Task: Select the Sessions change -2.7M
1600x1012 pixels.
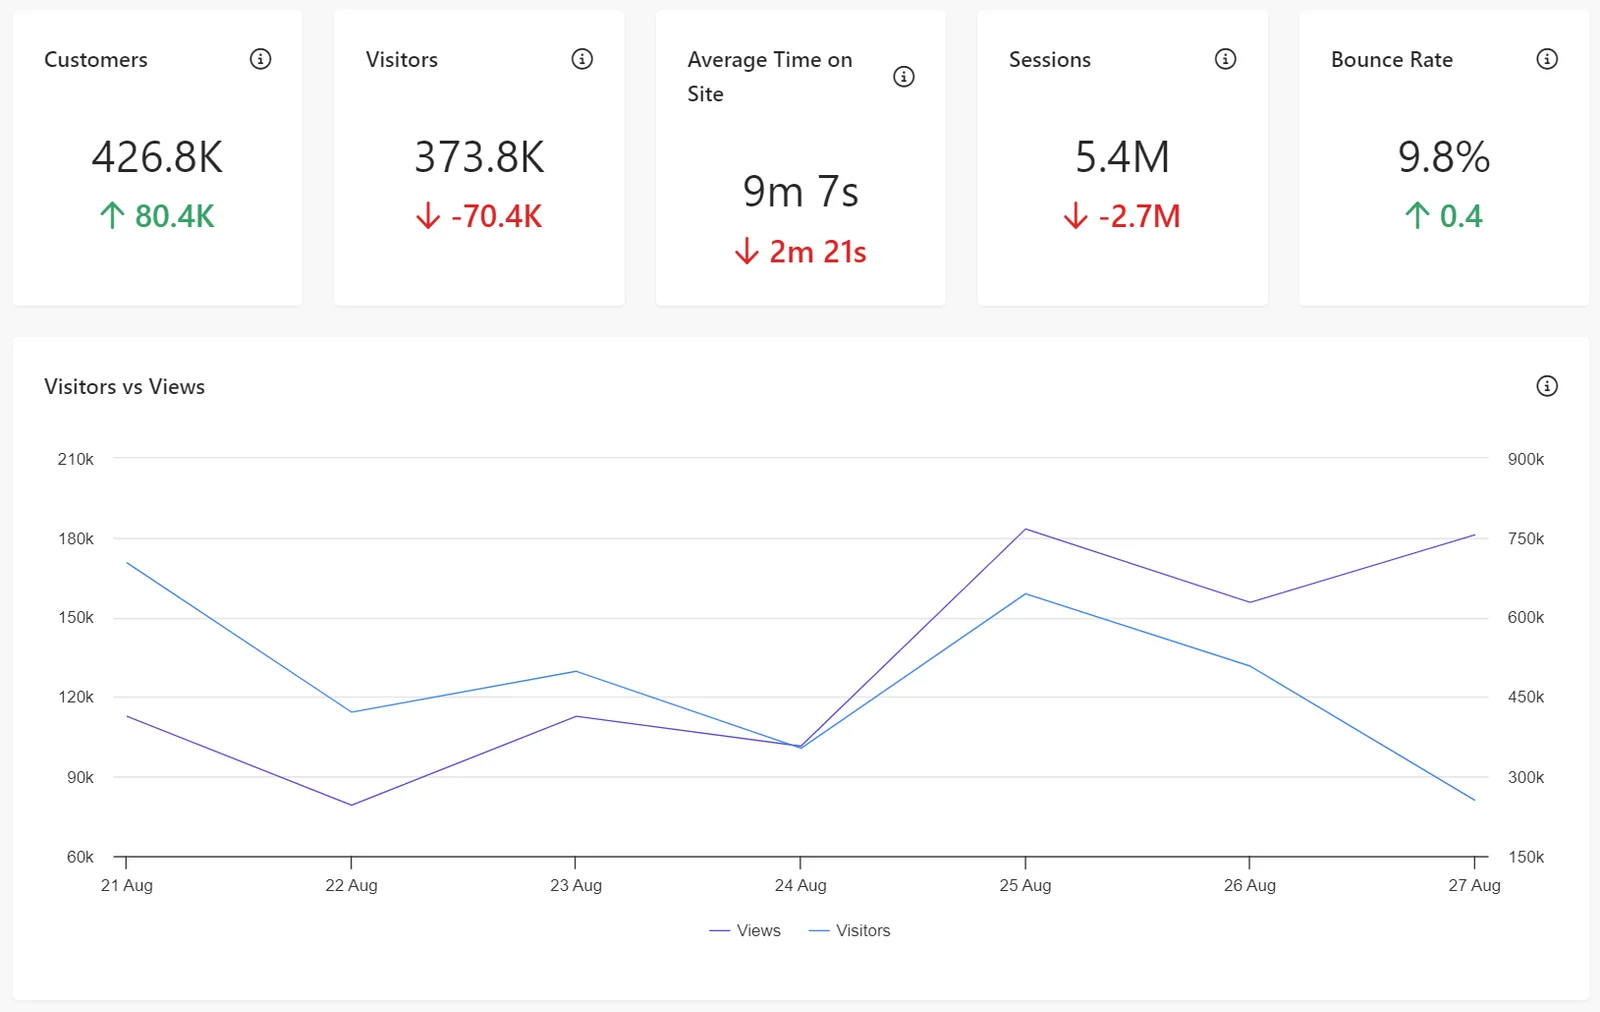Action: point(1122,216)
